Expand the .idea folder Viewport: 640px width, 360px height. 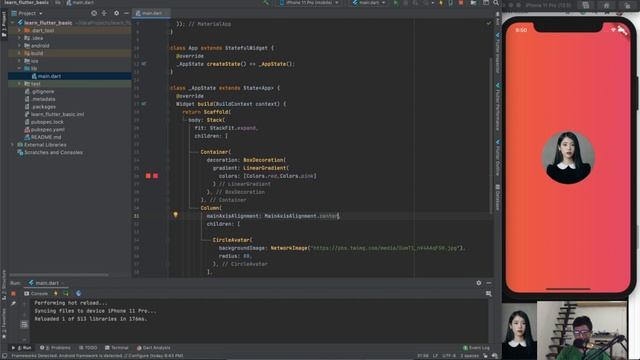tap(19, 38)
